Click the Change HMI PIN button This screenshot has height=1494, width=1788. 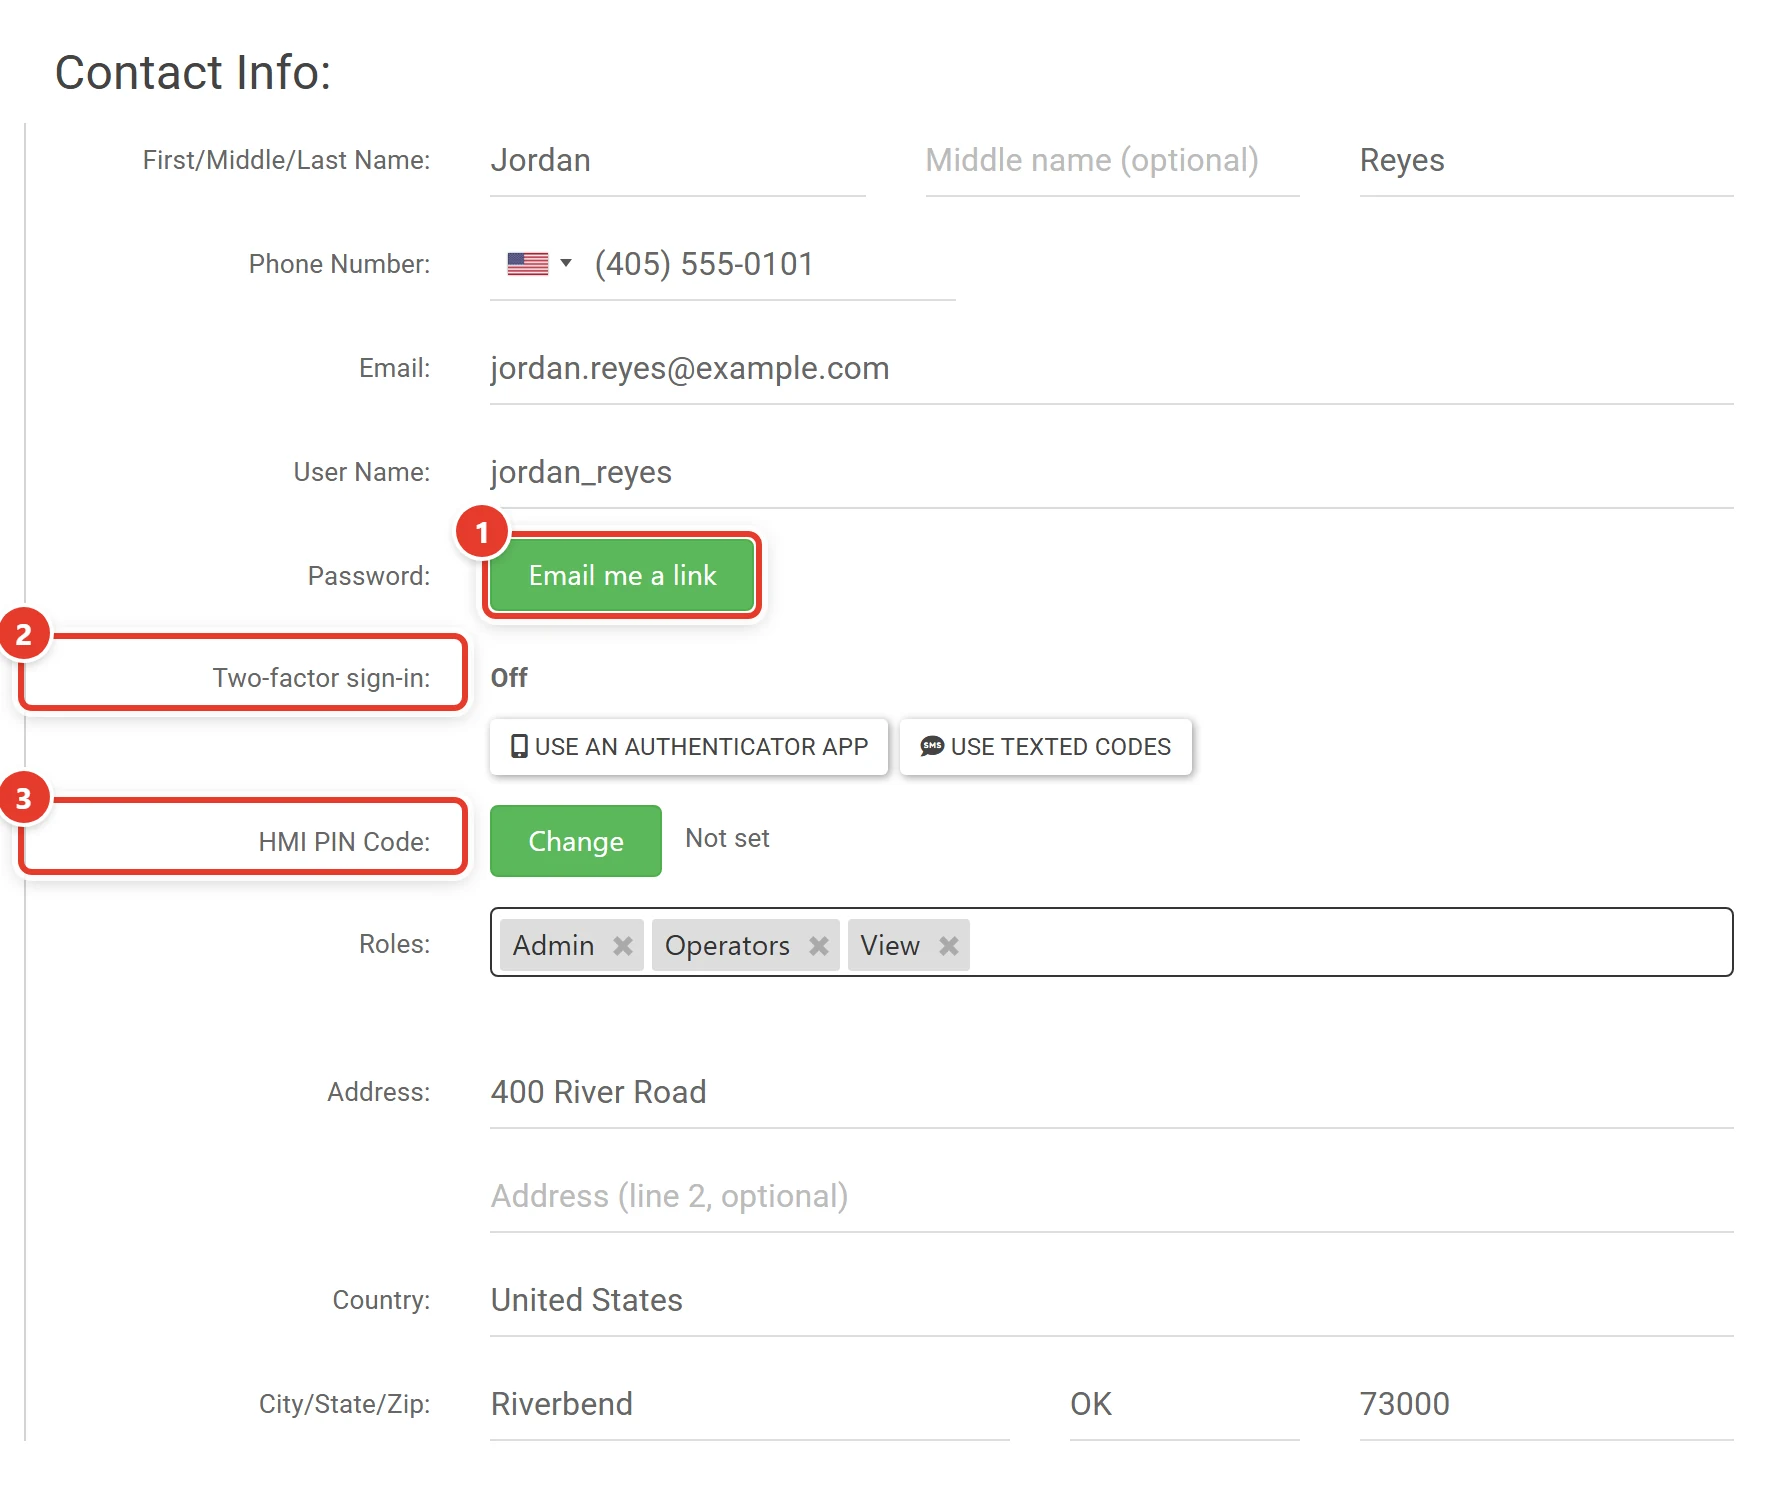(x=576, y=841)
